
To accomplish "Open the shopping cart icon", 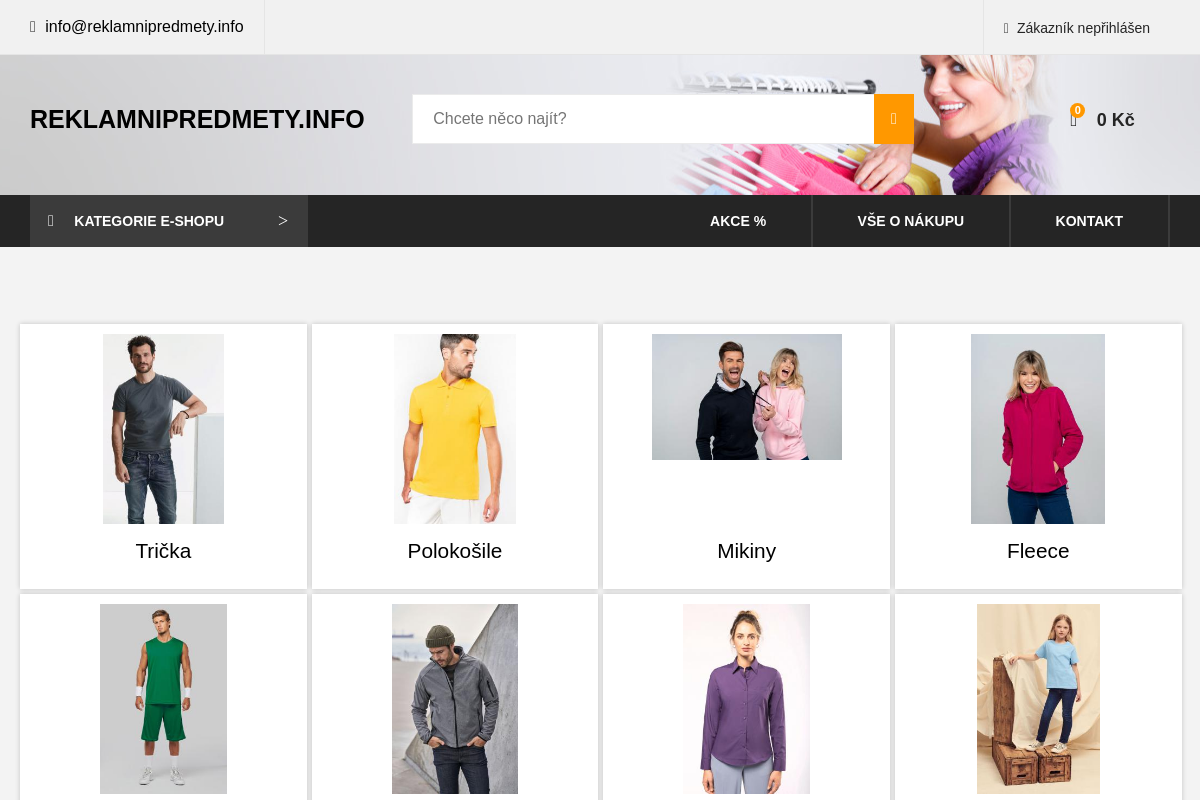I will click(x=1074, y=120).
